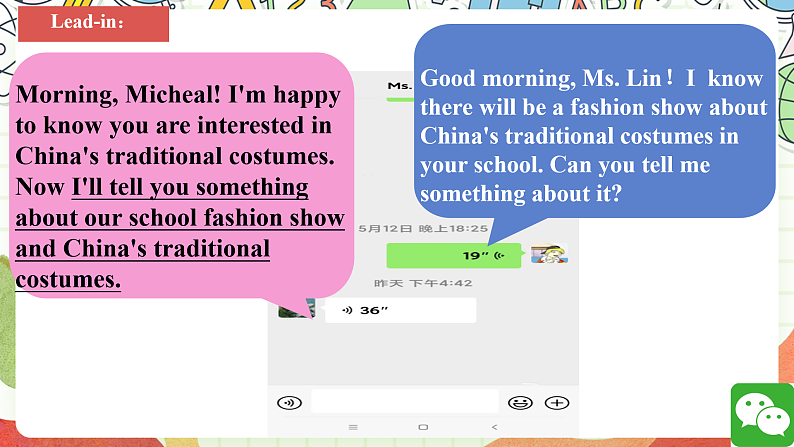
Task: Click the 昨天 下午4:42 timestamp
Action: tap(423, 283)
